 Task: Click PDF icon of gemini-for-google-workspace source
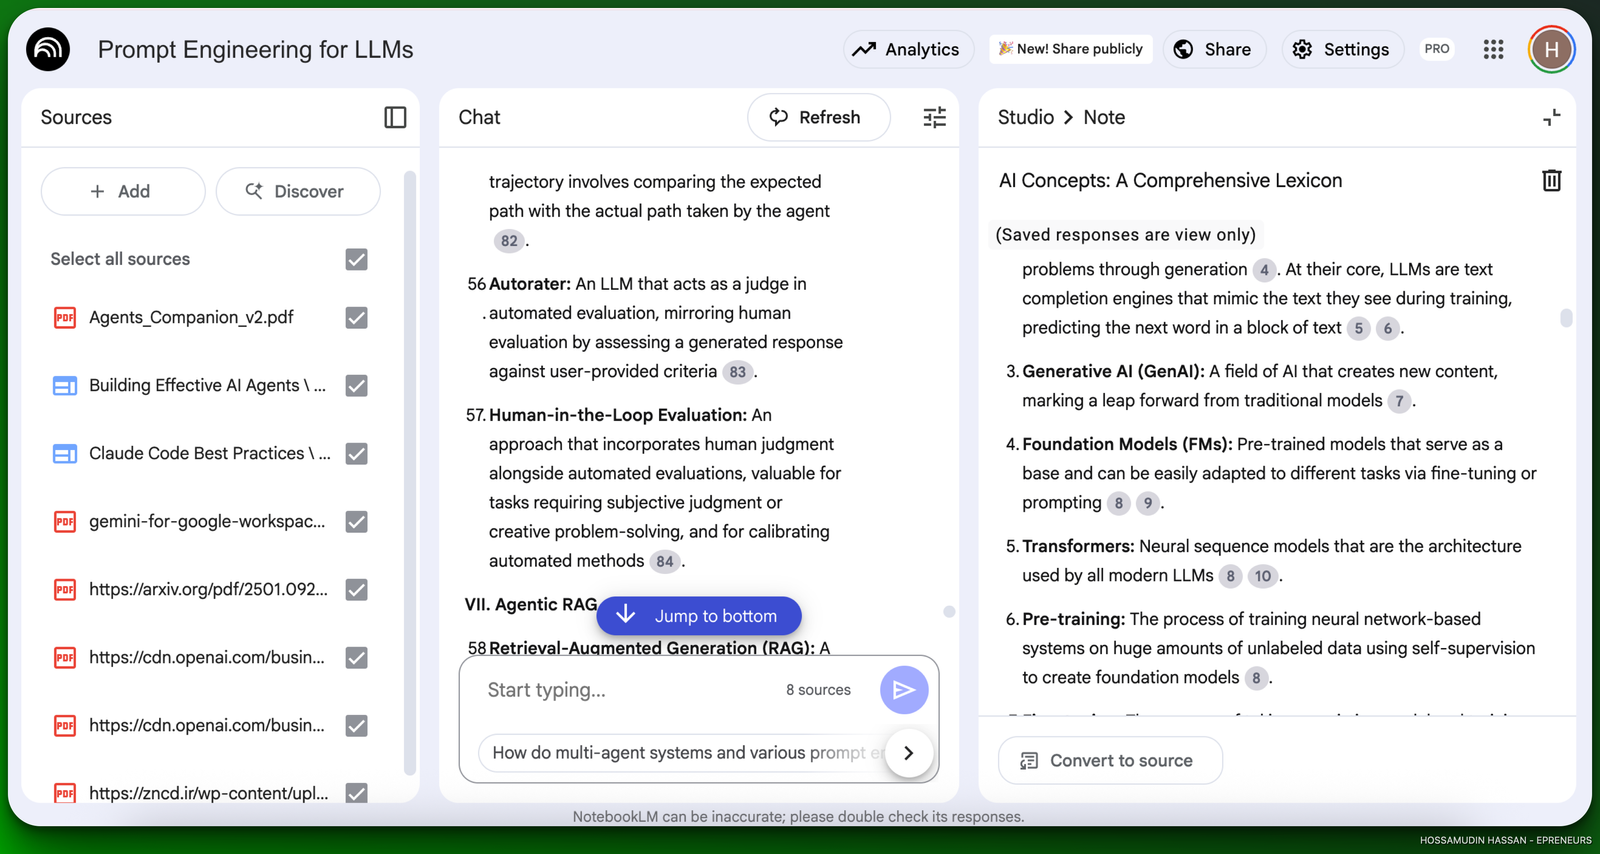[x=65, y=521]
